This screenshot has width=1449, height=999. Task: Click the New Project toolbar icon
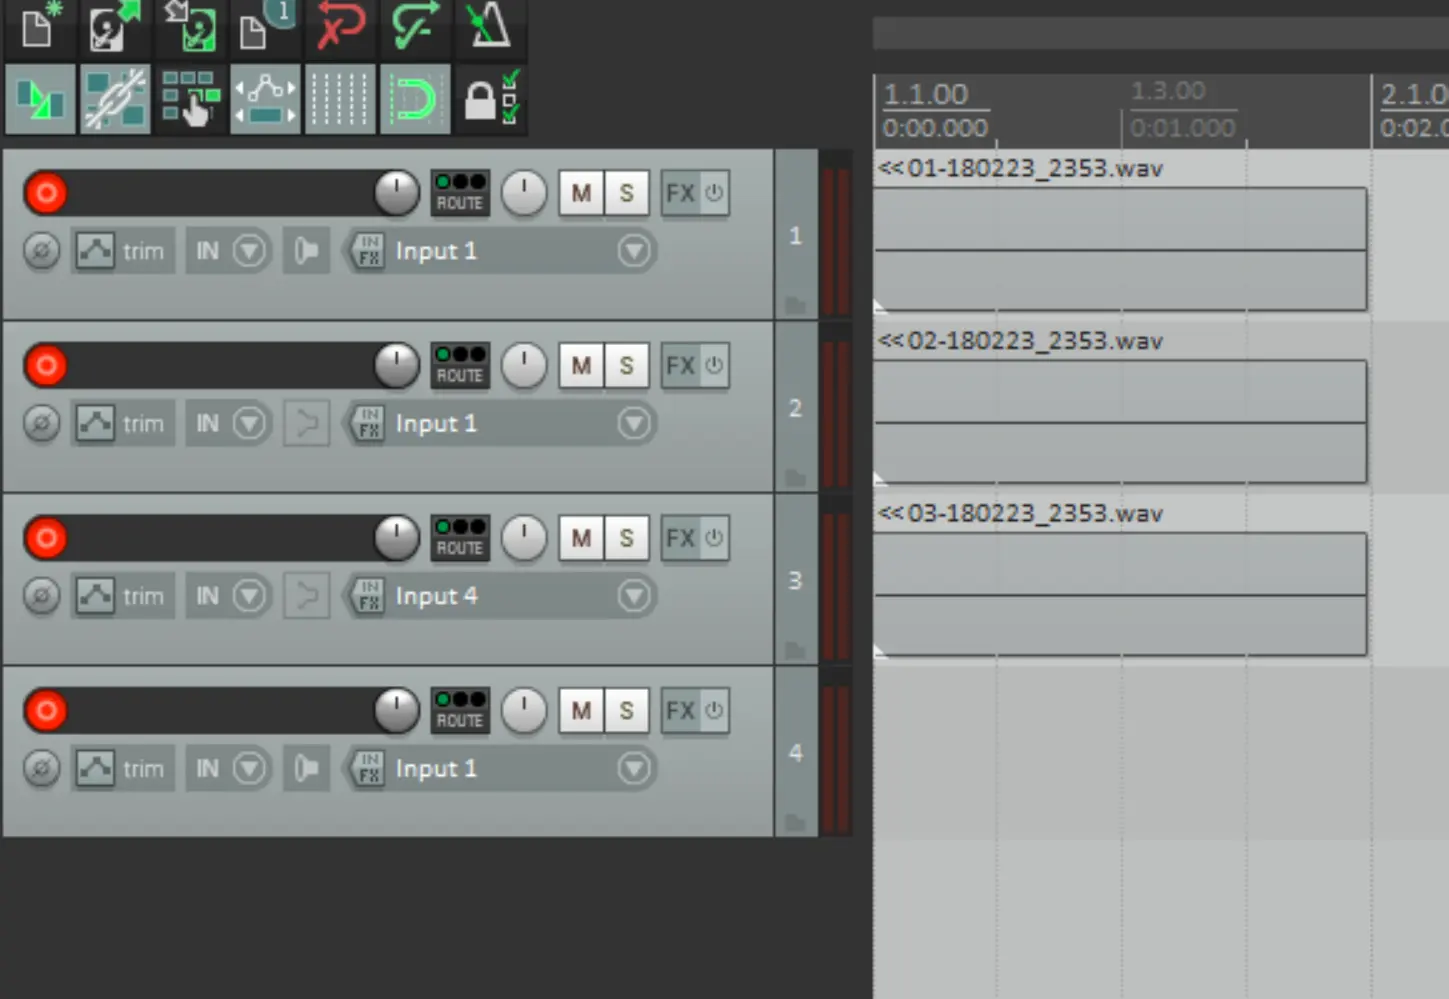click(x=38, y=26)
